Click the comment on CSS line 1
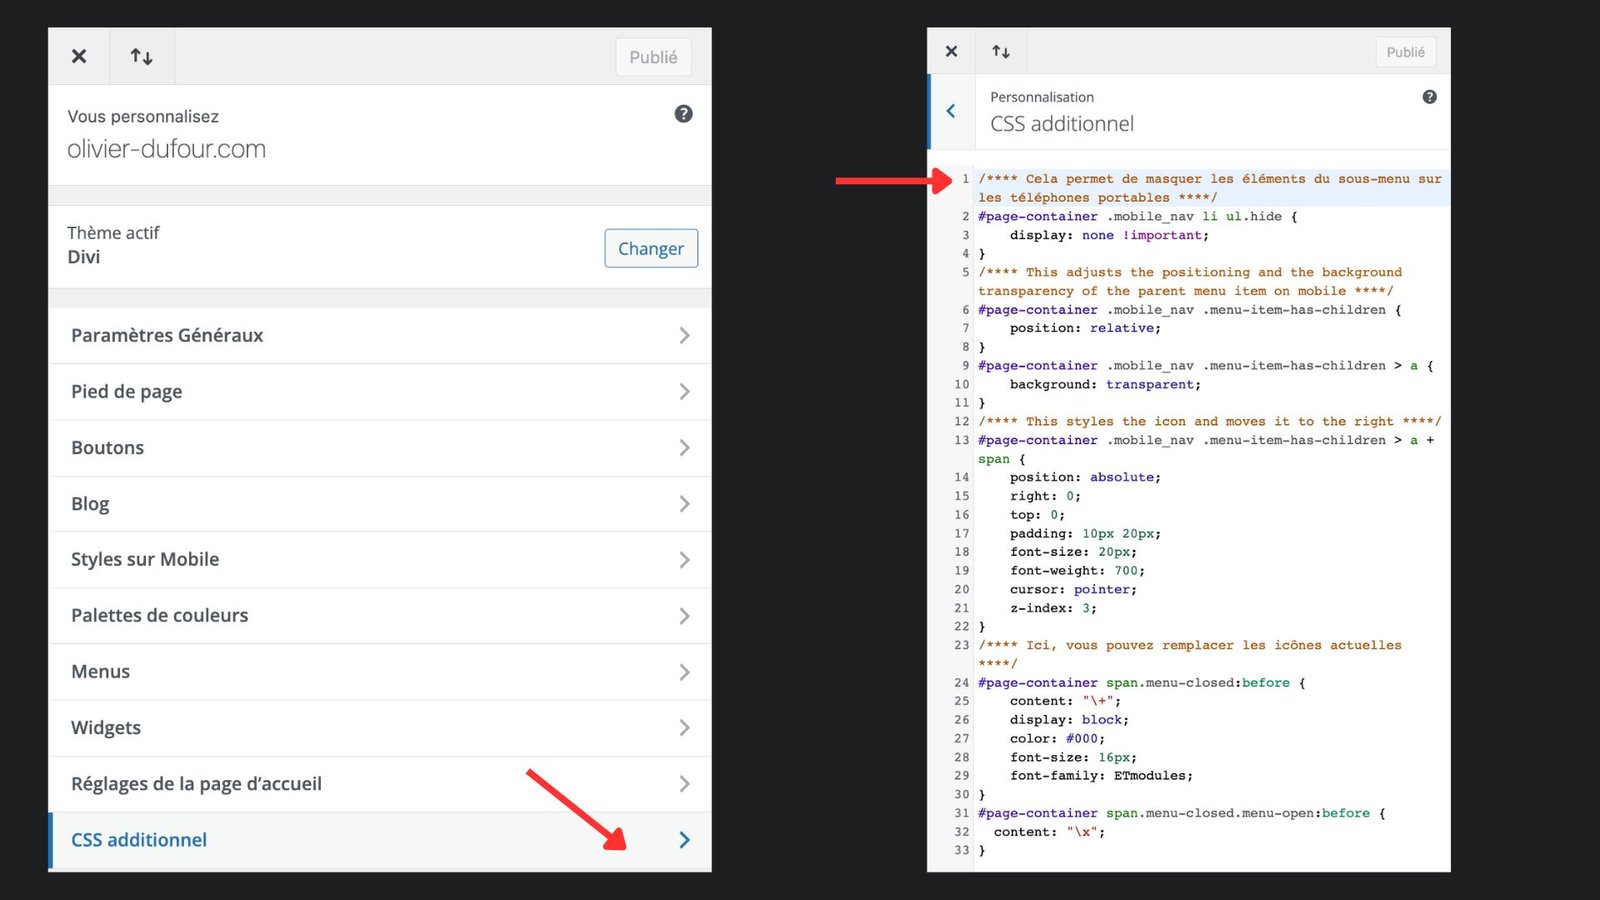 tap(1210, 188)
